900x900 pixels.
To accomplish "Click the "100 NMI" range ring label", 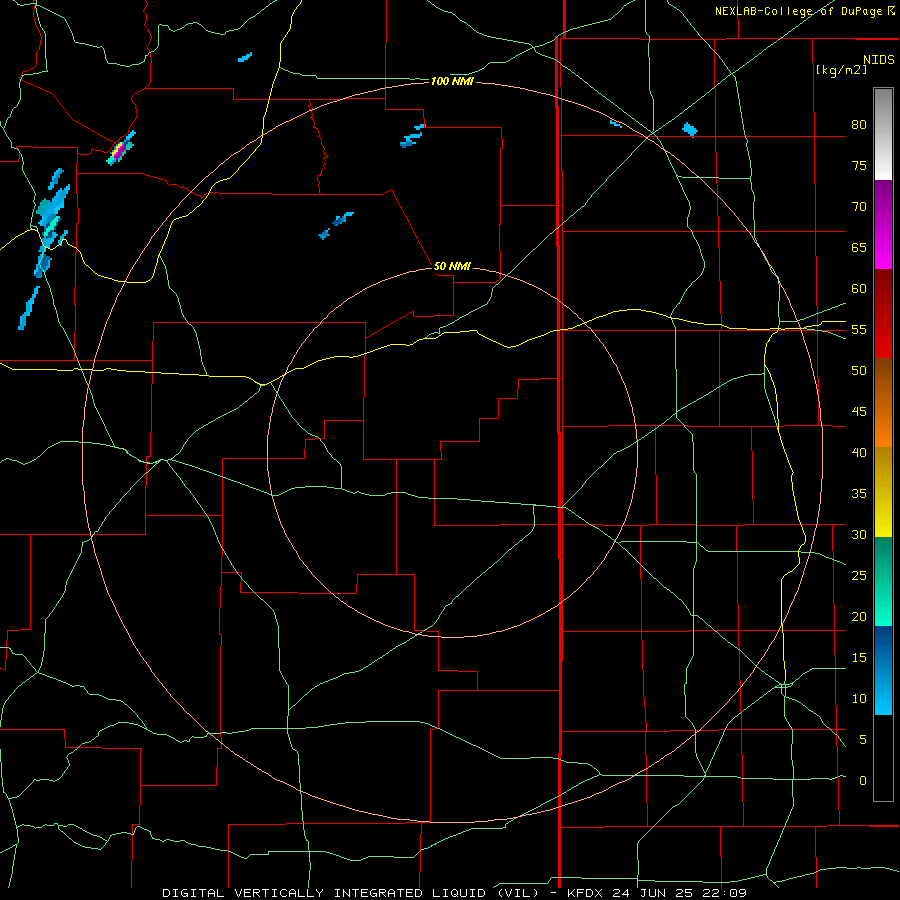I will [x=452, y=82].
